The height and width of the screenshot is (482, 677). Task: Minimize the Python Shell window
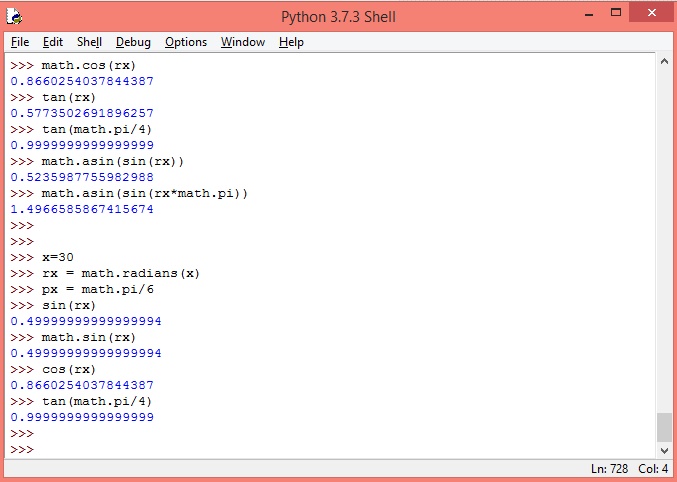tap(589, 14)
